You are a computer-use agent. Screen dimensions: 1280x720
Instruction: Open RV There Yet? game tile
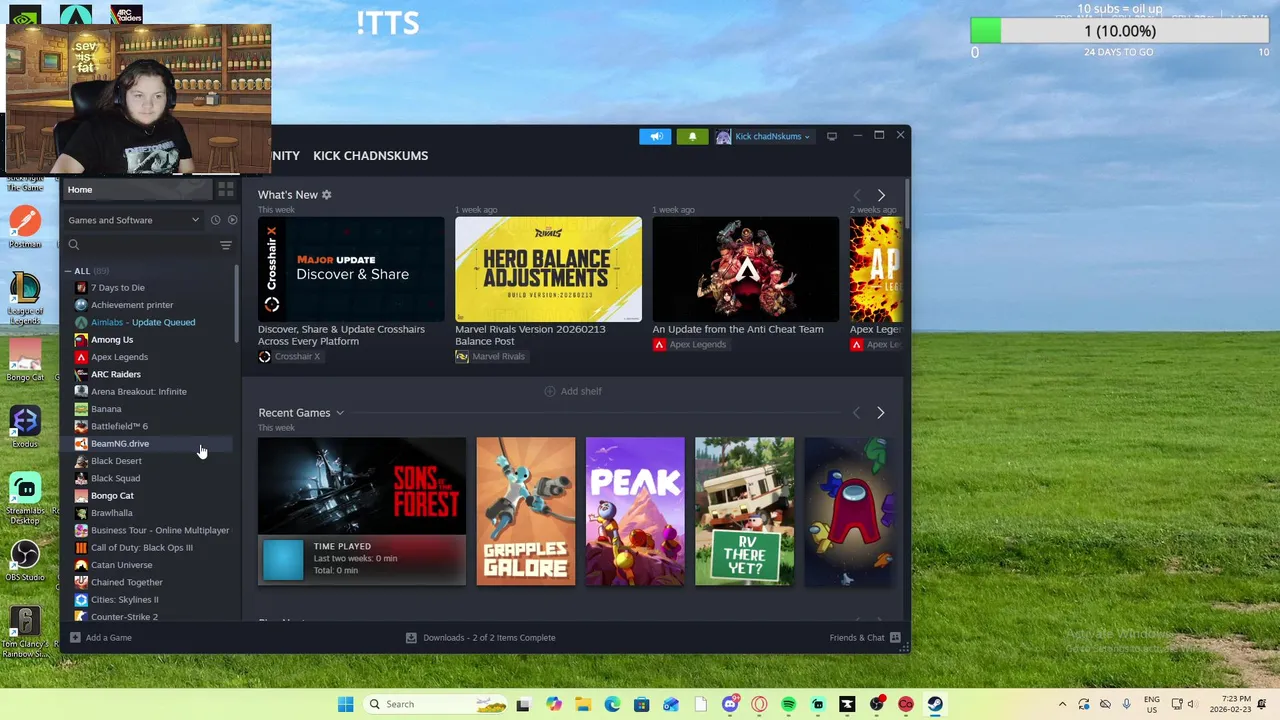(x=744, y=511)
